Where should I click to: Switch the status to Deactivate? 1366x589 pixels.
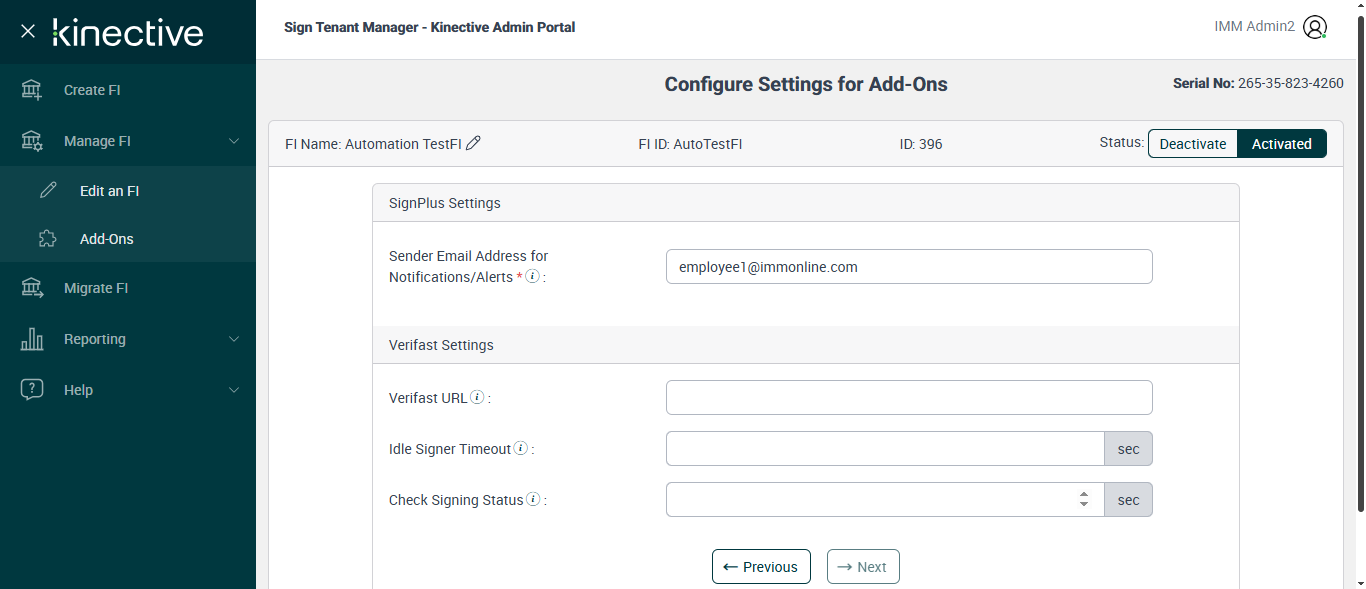point(1192,144)
